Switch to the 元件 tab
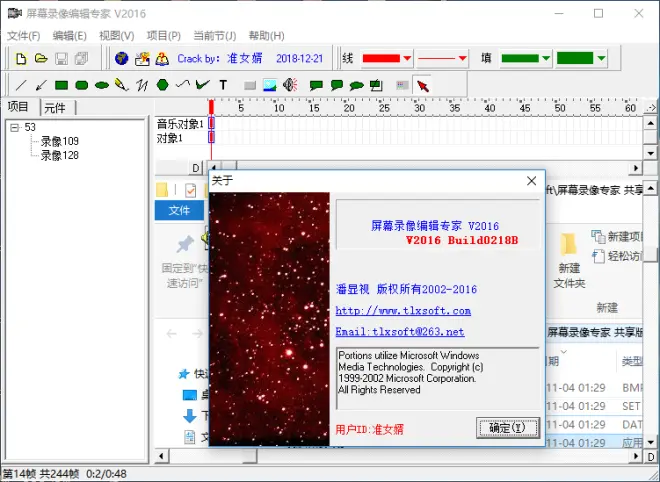The height and width of the screenshot is (482, 660). pyautogui.click(x=55, y=108)
